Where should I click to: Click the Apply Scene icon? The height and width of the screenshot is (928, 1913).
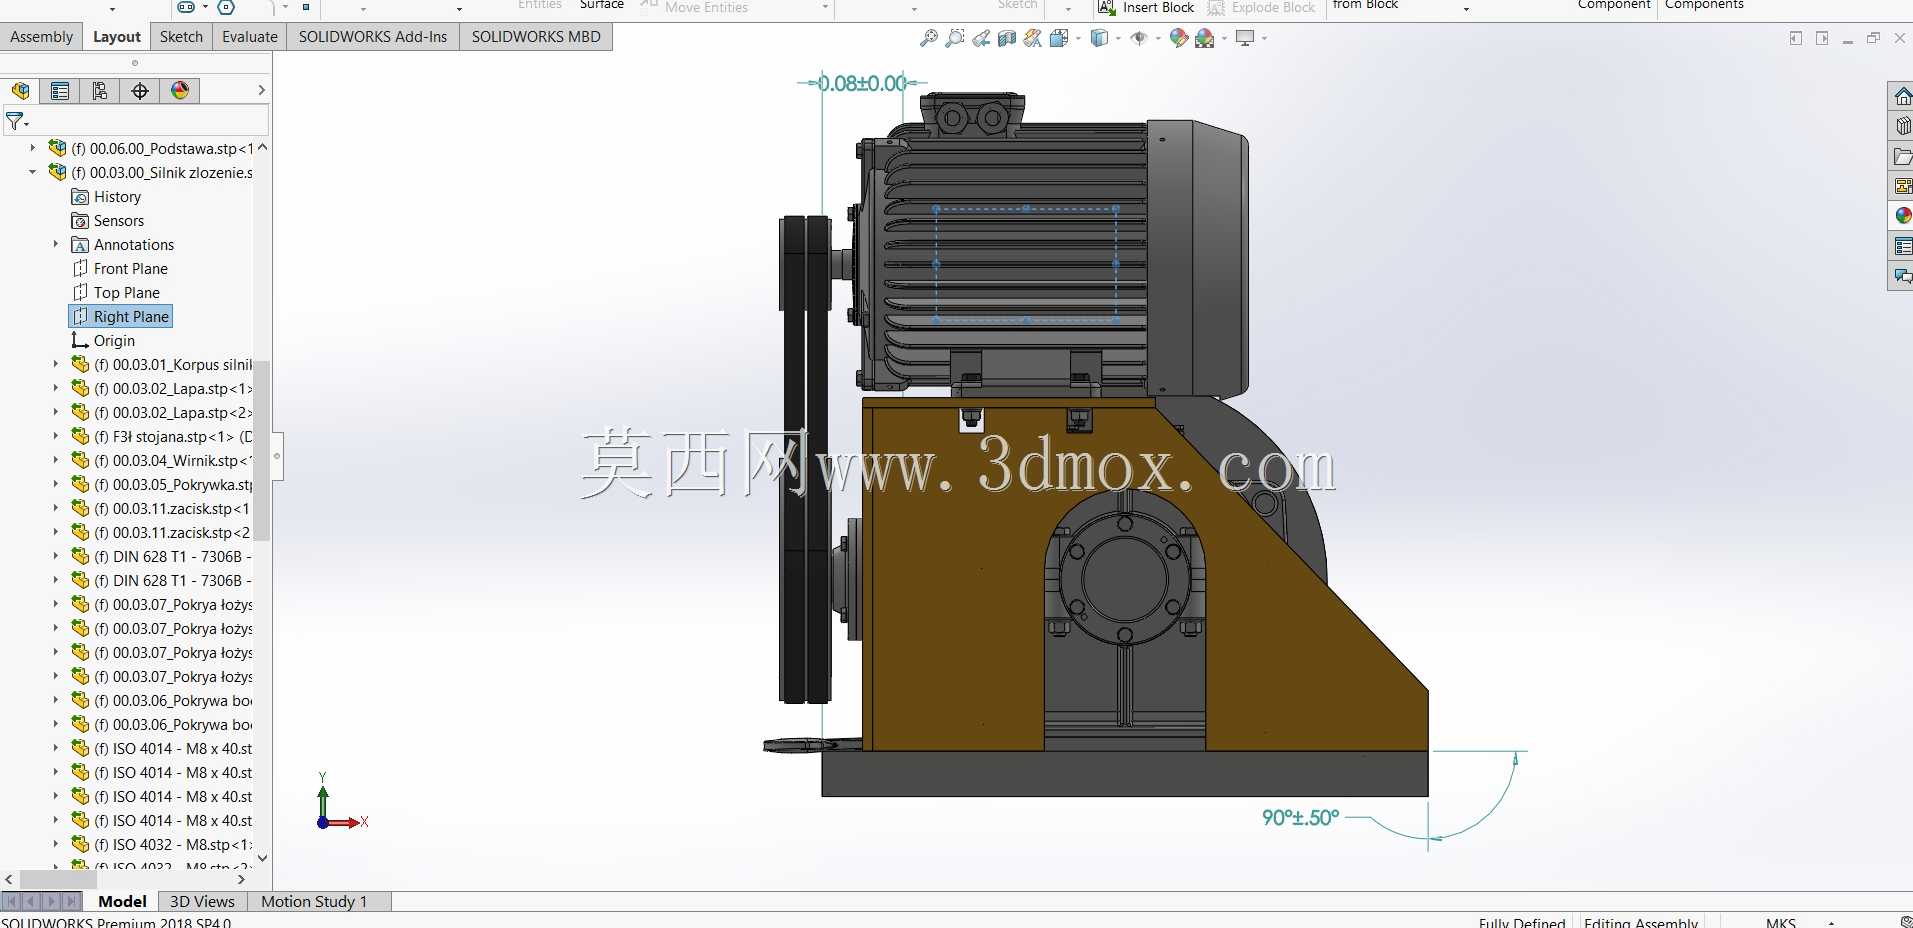pos(1205,38)
